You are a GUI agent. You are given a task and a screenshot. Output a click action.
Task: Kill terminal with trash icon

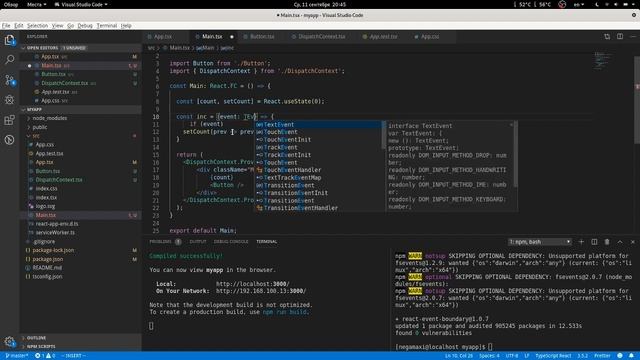[x=607, y=242]
